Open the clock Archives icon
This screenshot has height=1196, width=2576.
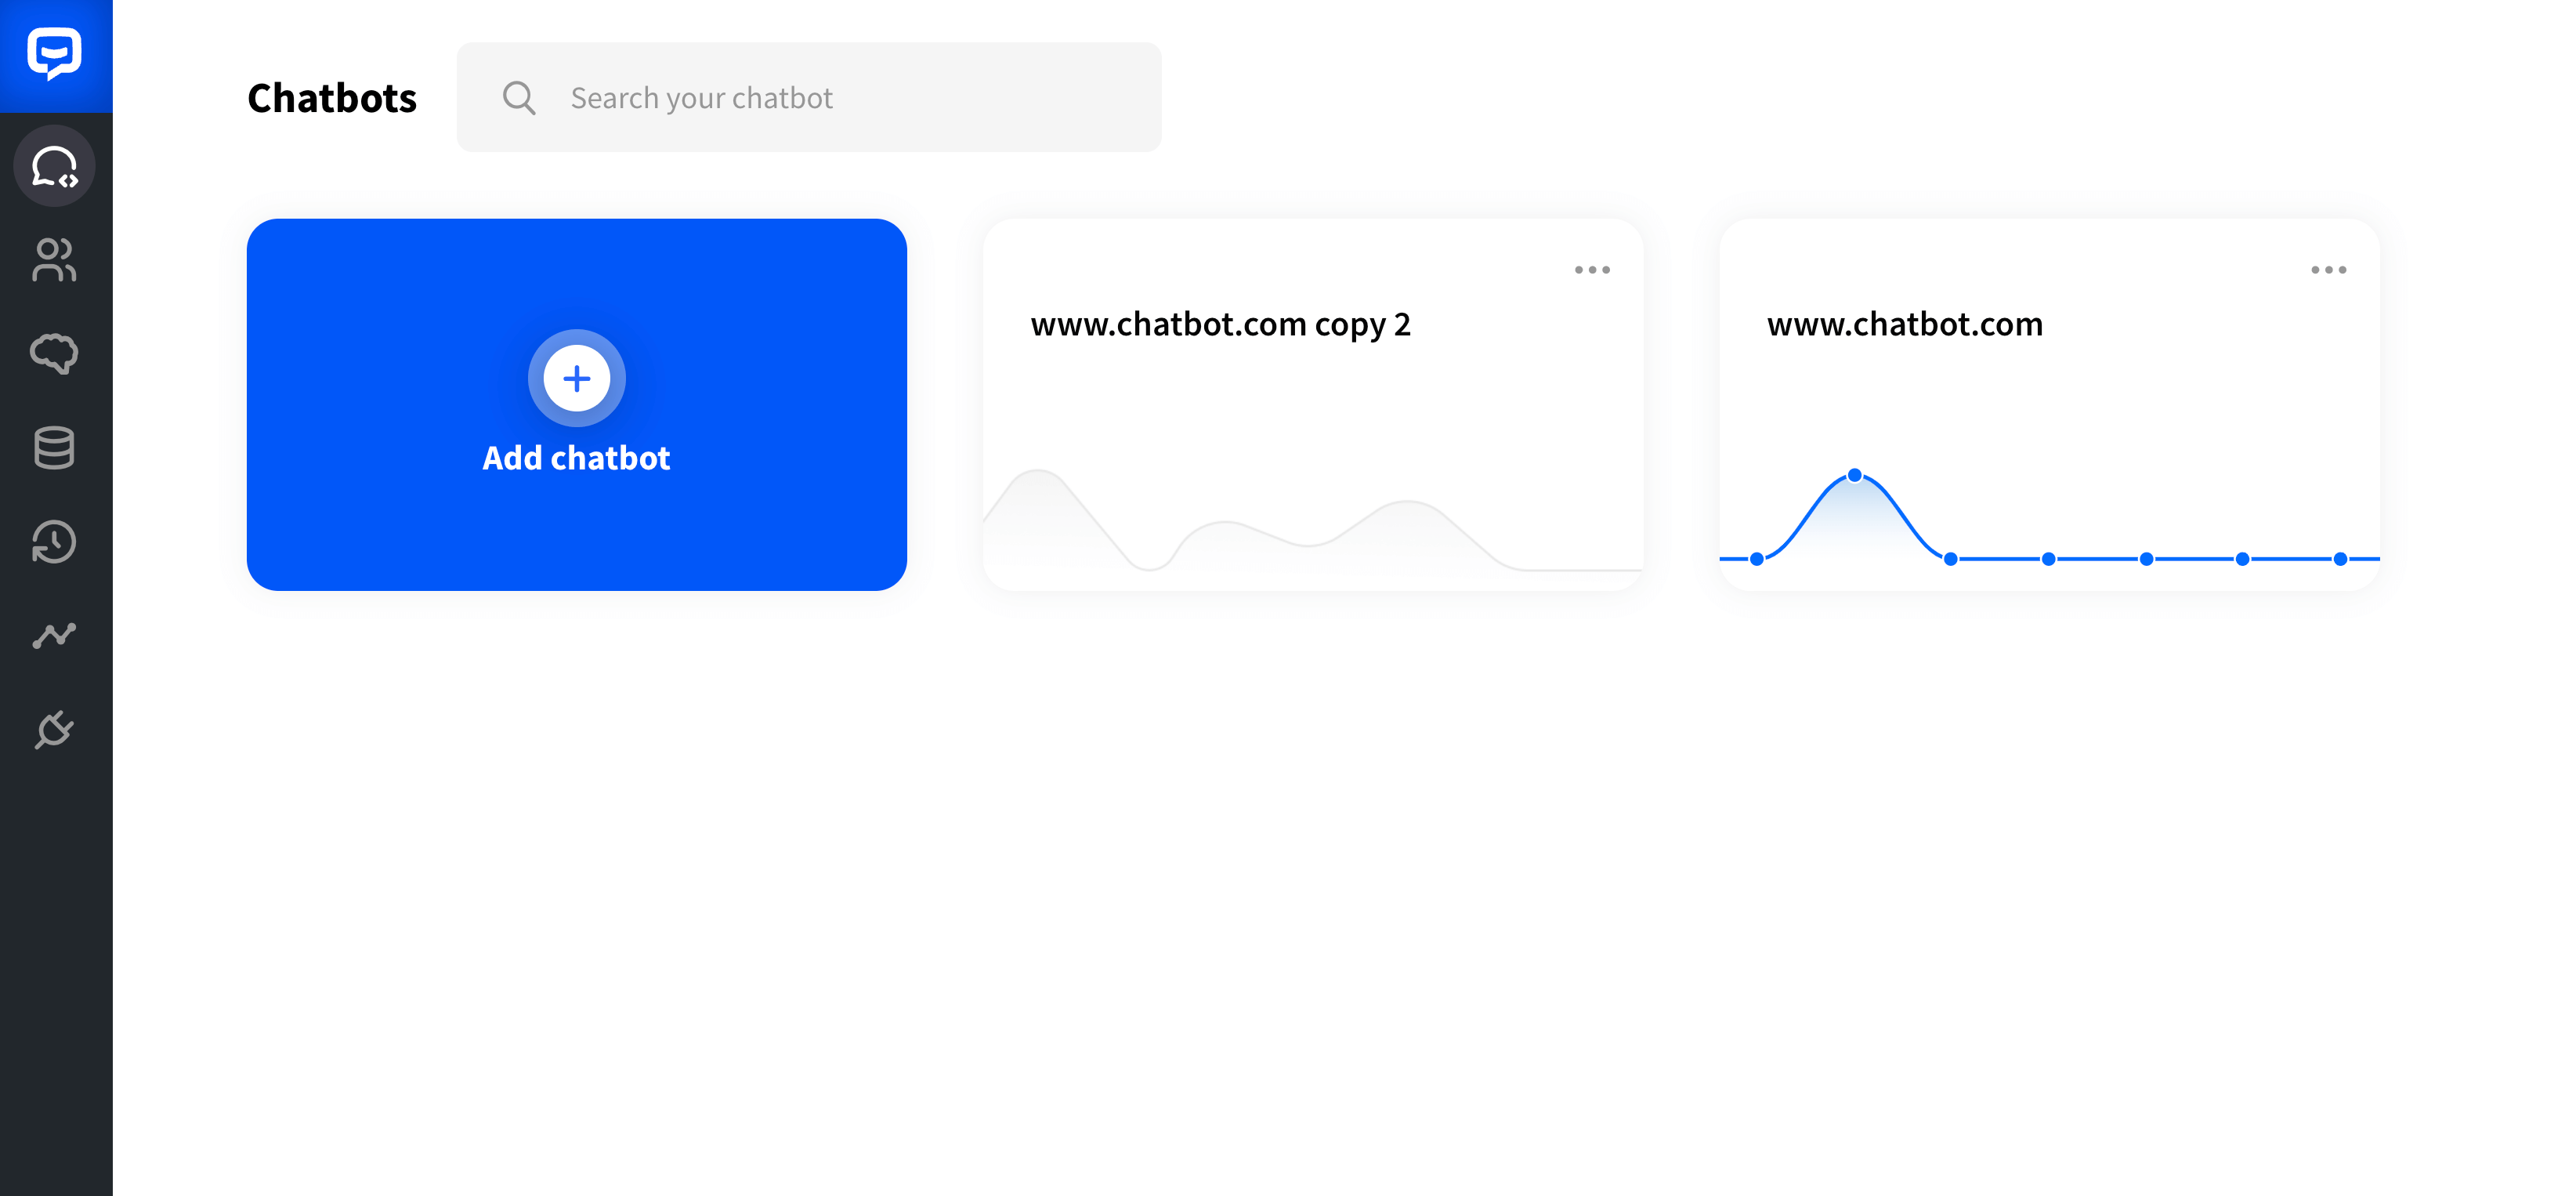(x=55, y=542)
